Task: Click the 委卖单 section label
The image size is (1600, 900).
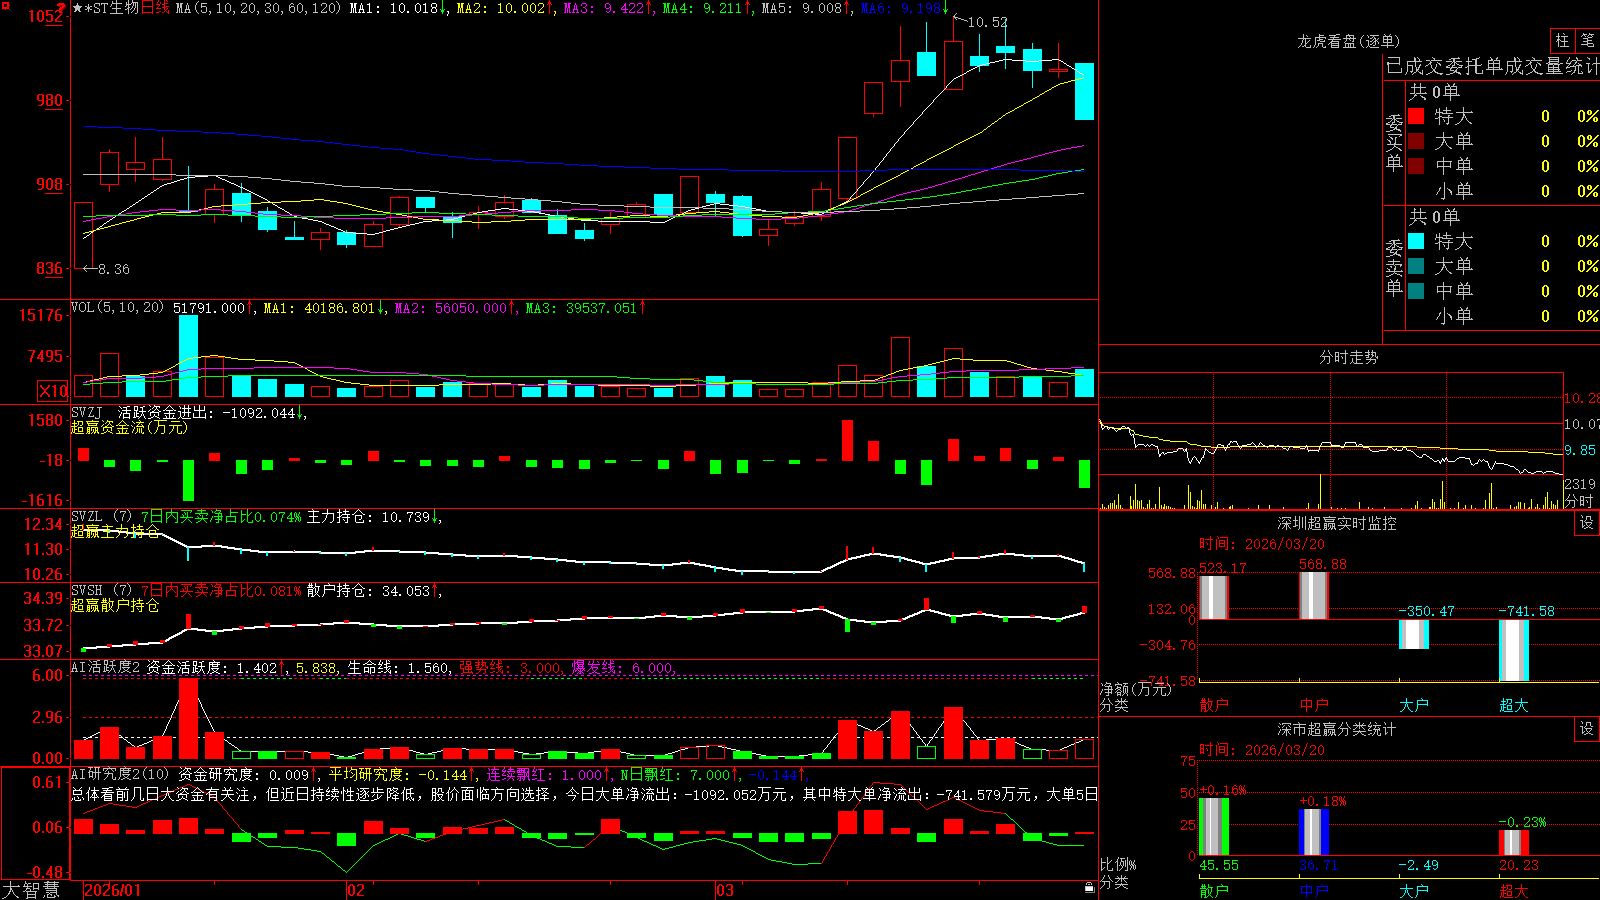Action: [1394, 268]
